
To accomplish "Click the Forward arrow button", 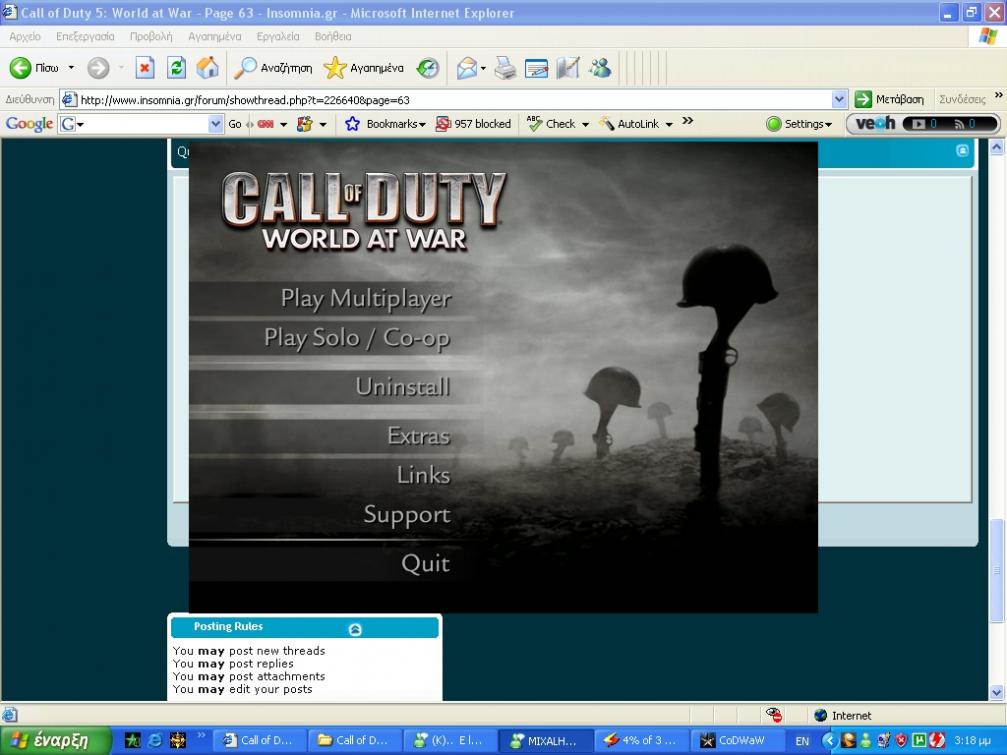I will pyautogui.click(x=98, y=67).
